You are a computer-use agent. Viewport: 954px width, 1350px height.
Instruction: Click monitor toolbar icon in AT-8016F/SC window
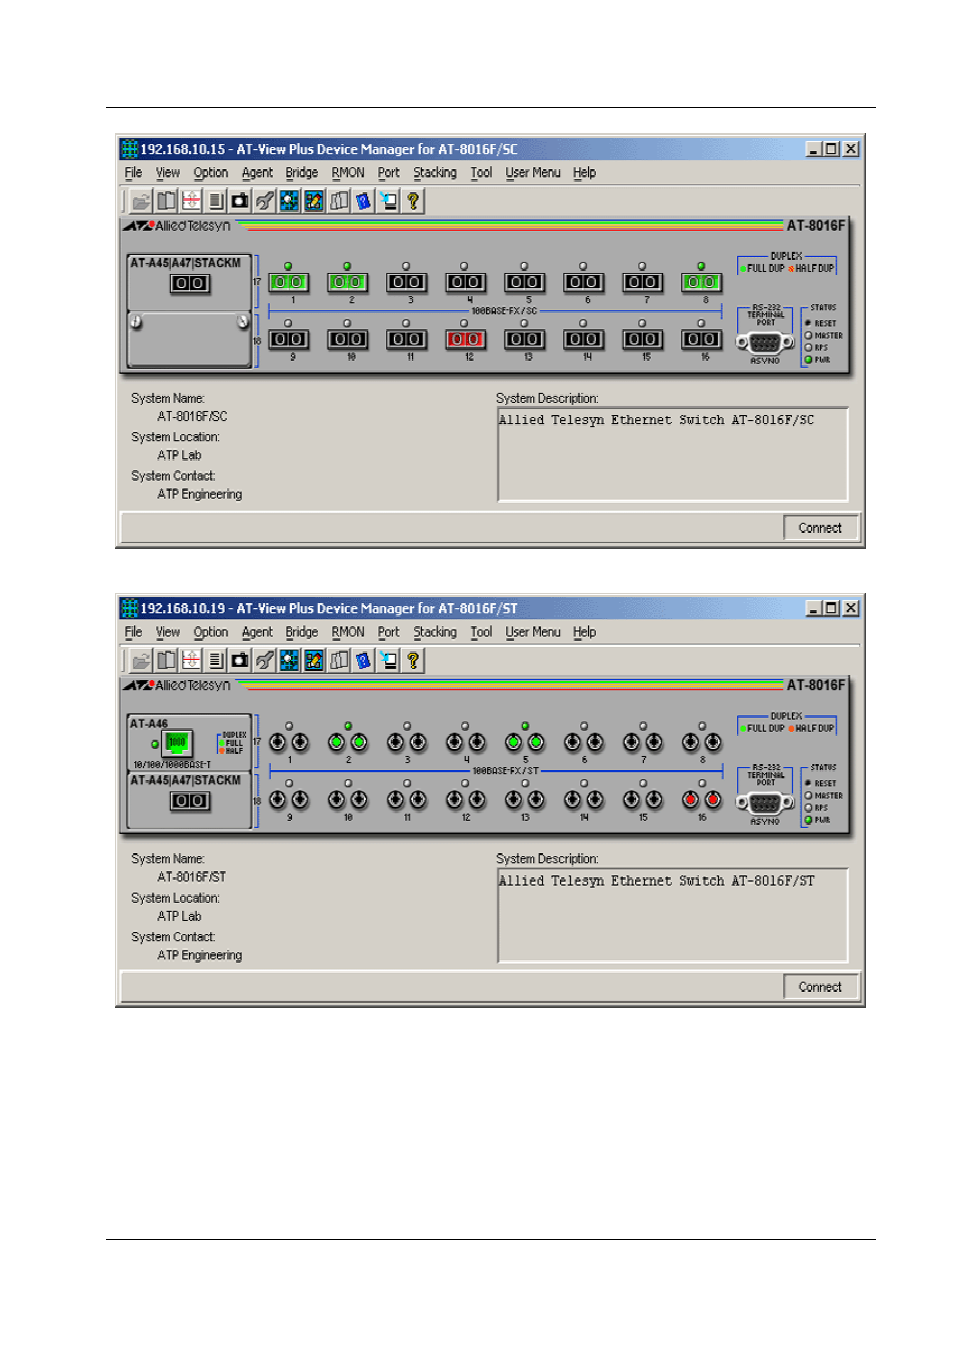click(388, 201)
